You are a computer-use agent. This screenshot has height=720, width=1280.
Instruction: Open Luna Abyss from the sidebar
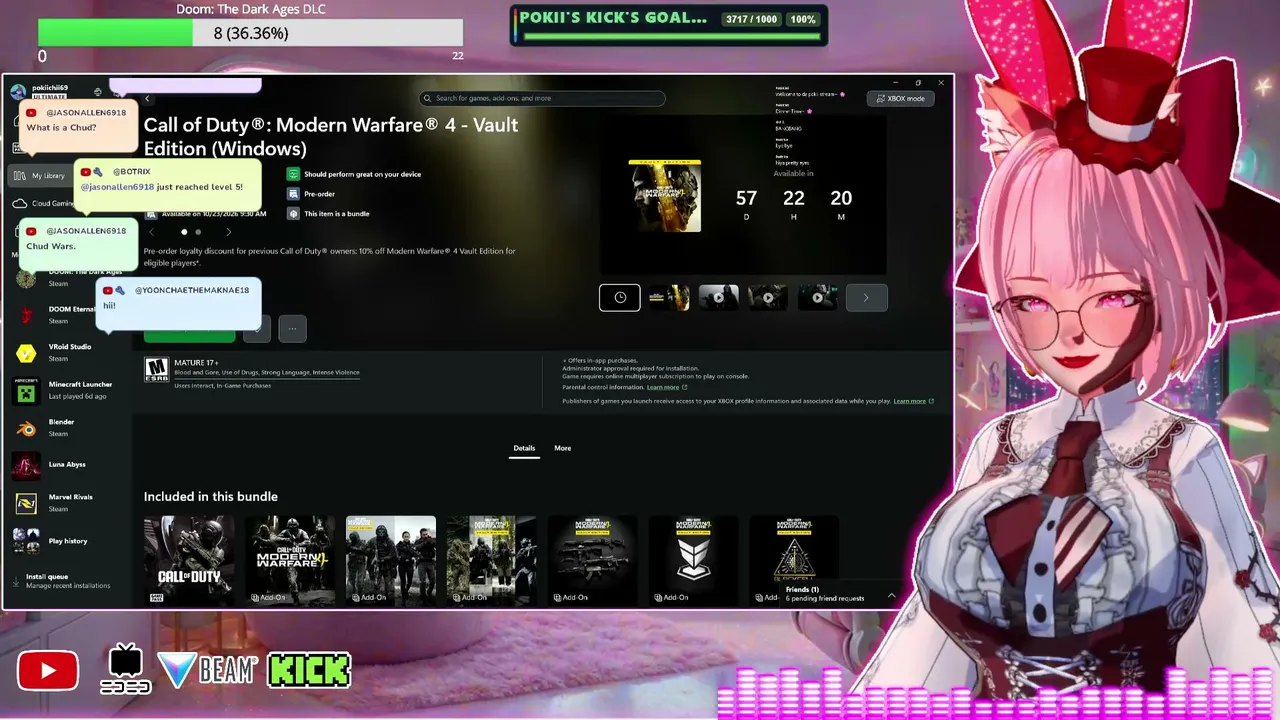tap(66, 465)
